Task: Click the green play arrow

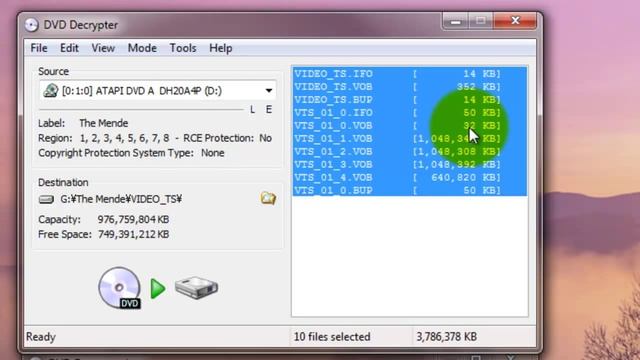Action: pyautogui.click(x=158, y=289)
